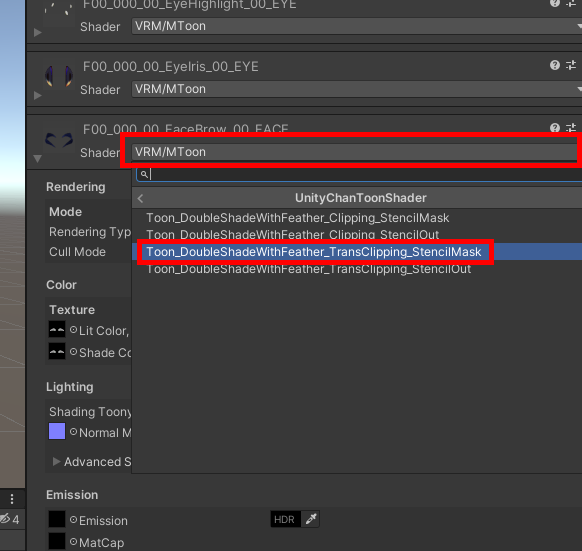582x551 pixels.
Task: Click the F00_000_00_EyeIris_00_EYE material name
Action: pos(171,67)
